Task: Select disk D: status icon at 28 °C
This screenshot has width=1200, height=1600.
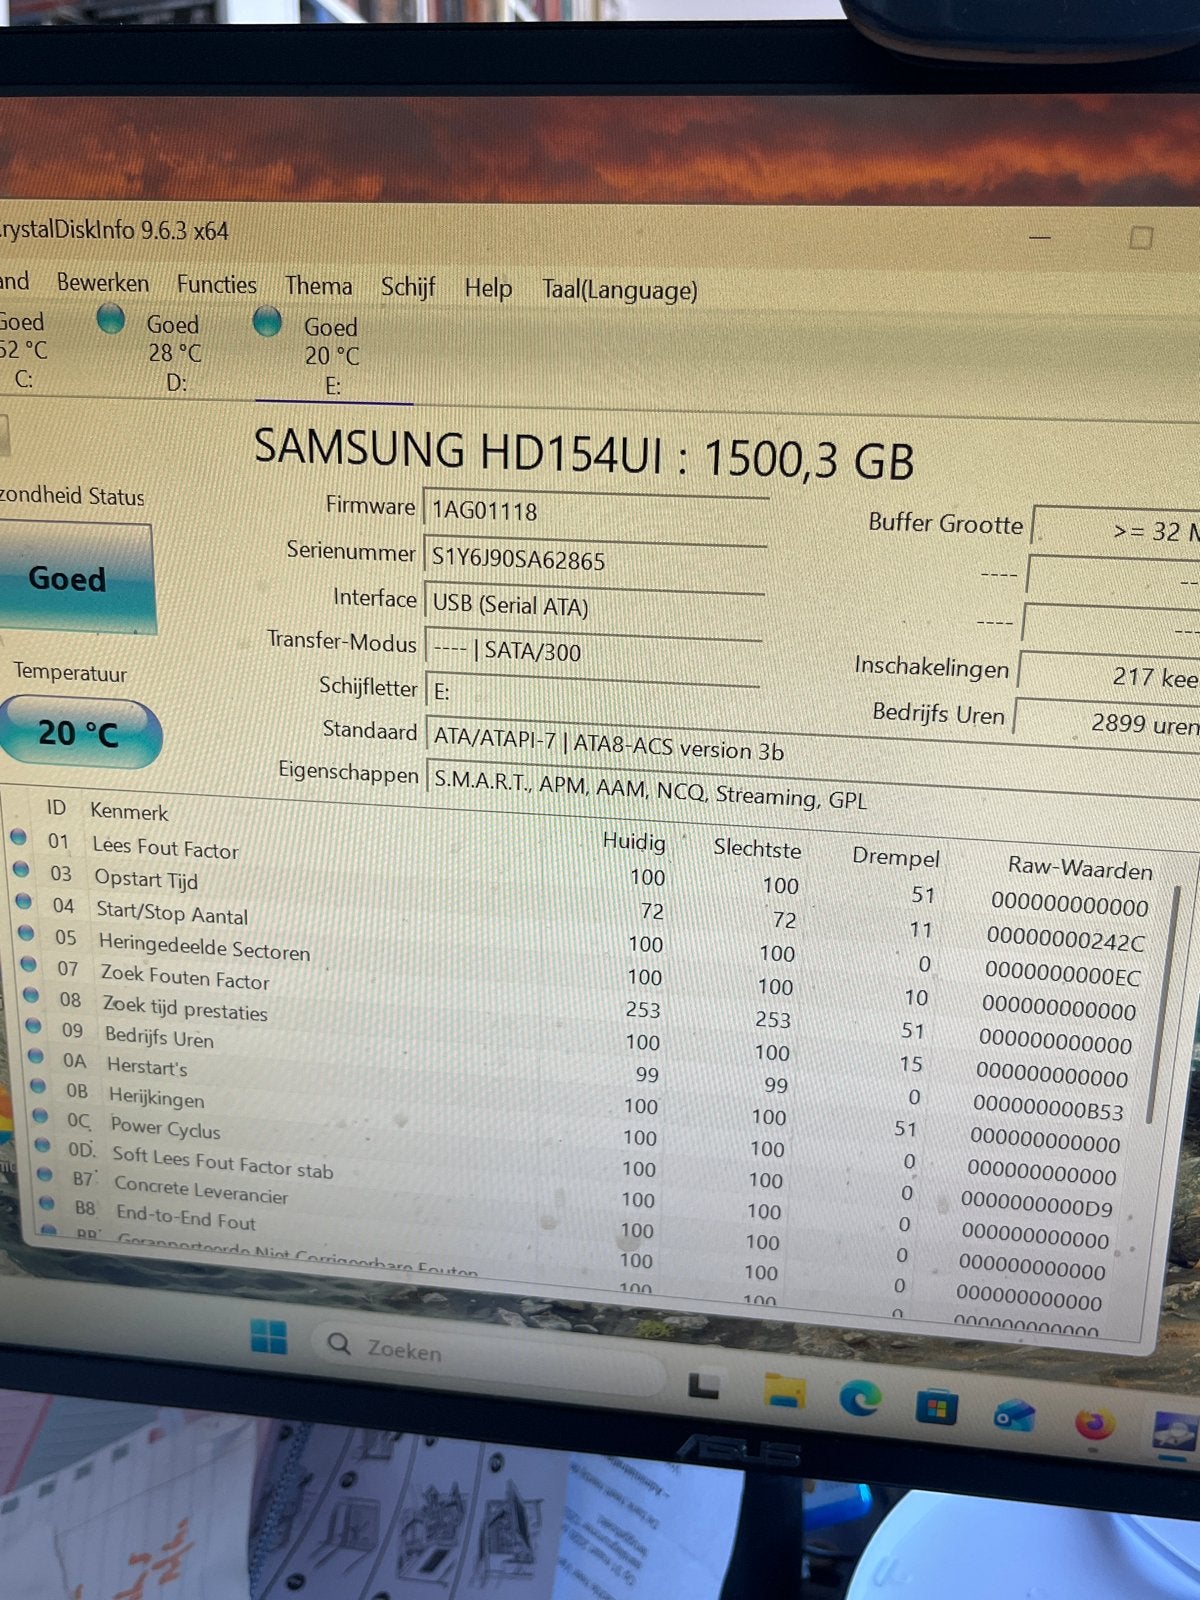Action: point(111,320)
